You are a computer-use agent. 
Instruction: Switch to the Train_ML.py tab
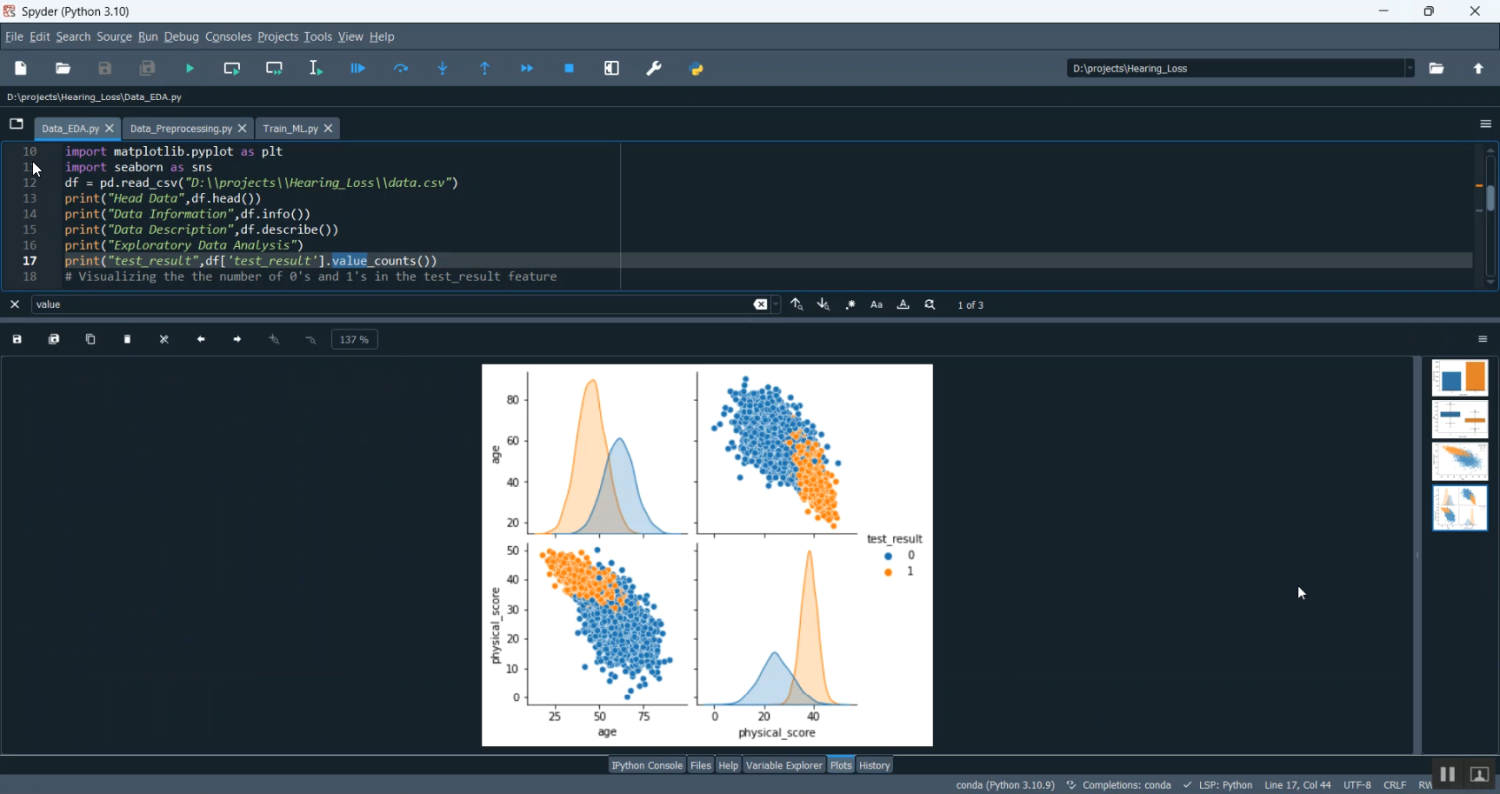click(x=290, y=129)
